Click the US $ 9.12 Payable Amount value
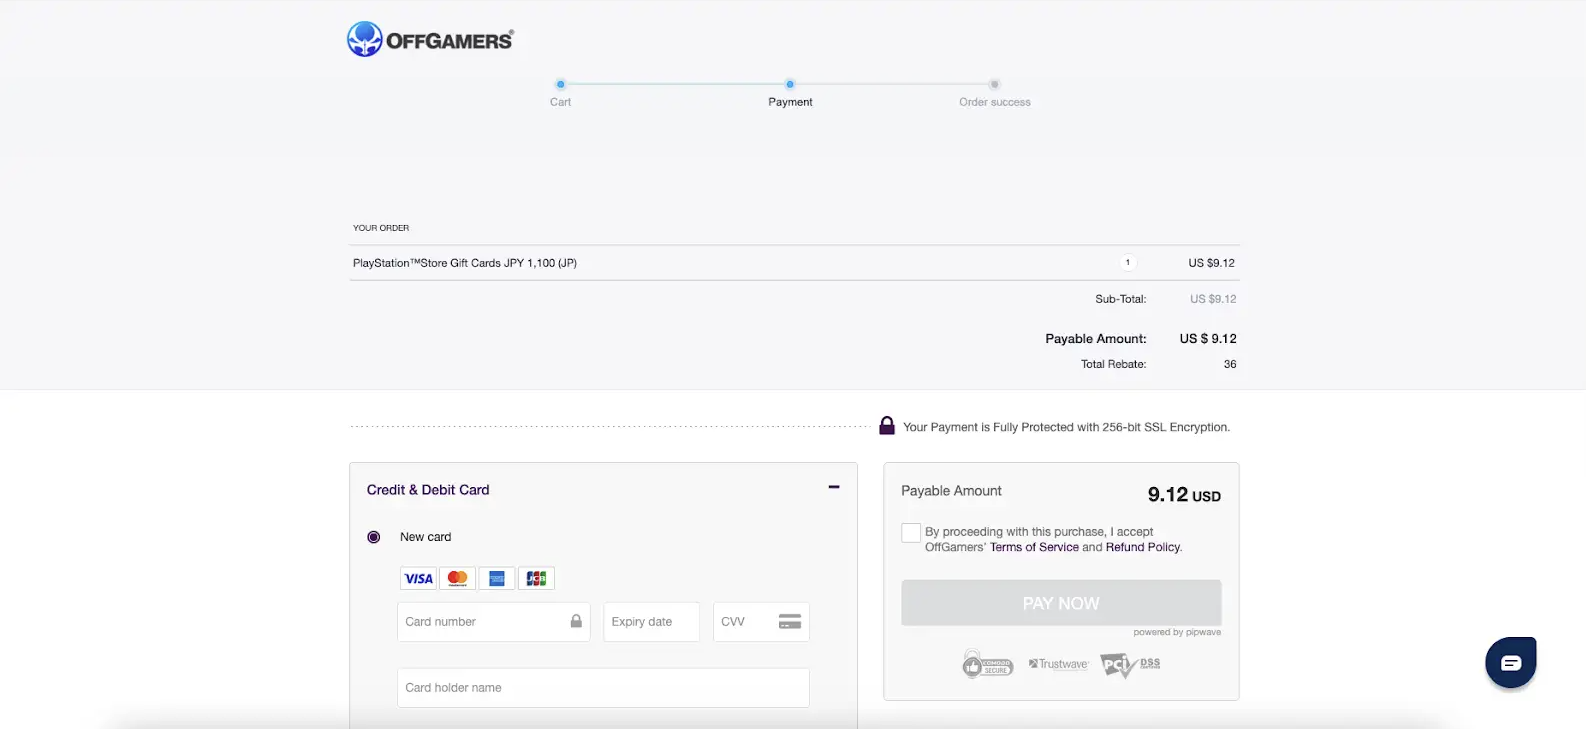The height and width of the screenshot is (729, 1586). coord(1208,339)
